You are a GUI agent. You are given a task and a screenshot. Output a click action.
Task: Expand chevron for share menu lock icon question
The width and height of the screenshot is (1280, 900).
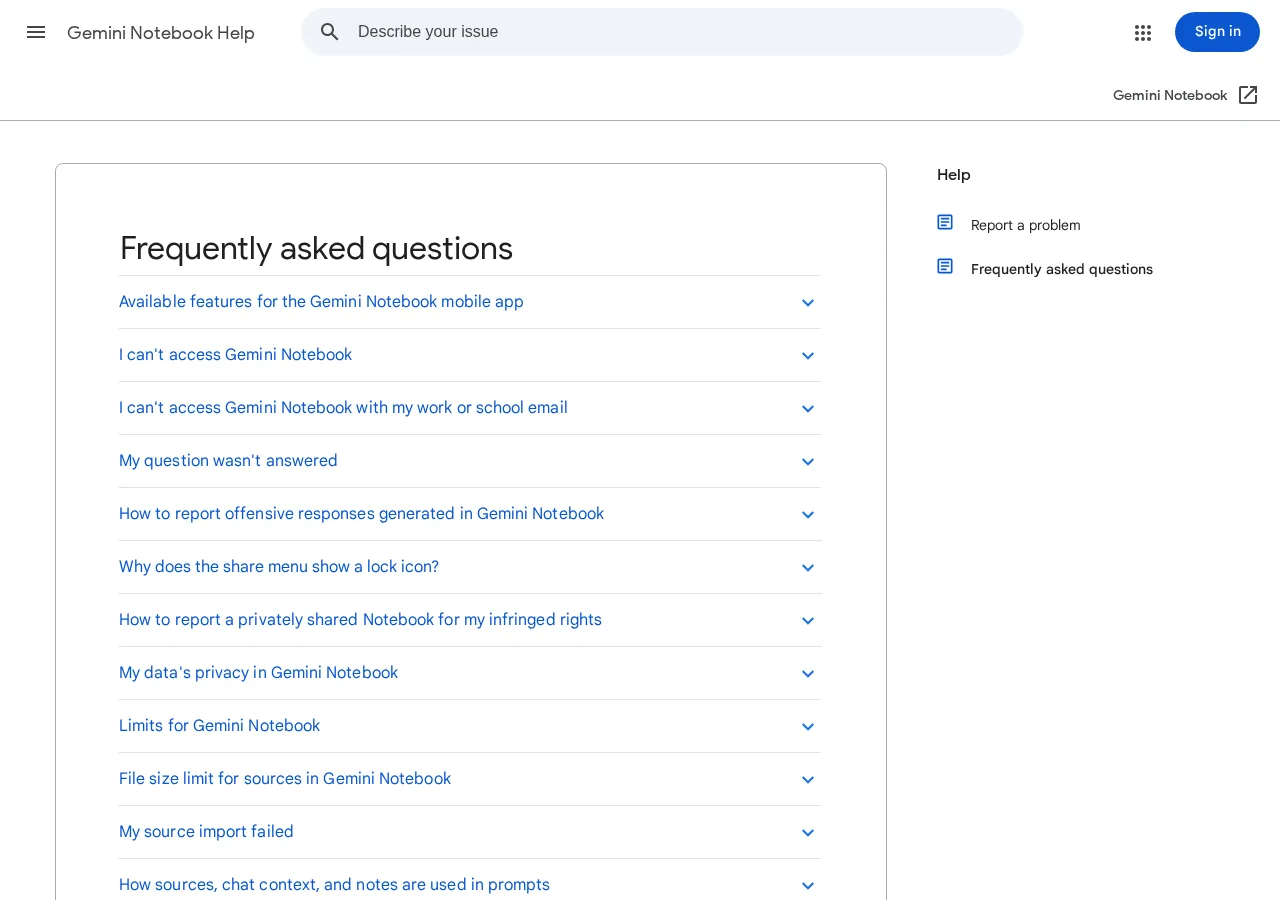point(808,568)
